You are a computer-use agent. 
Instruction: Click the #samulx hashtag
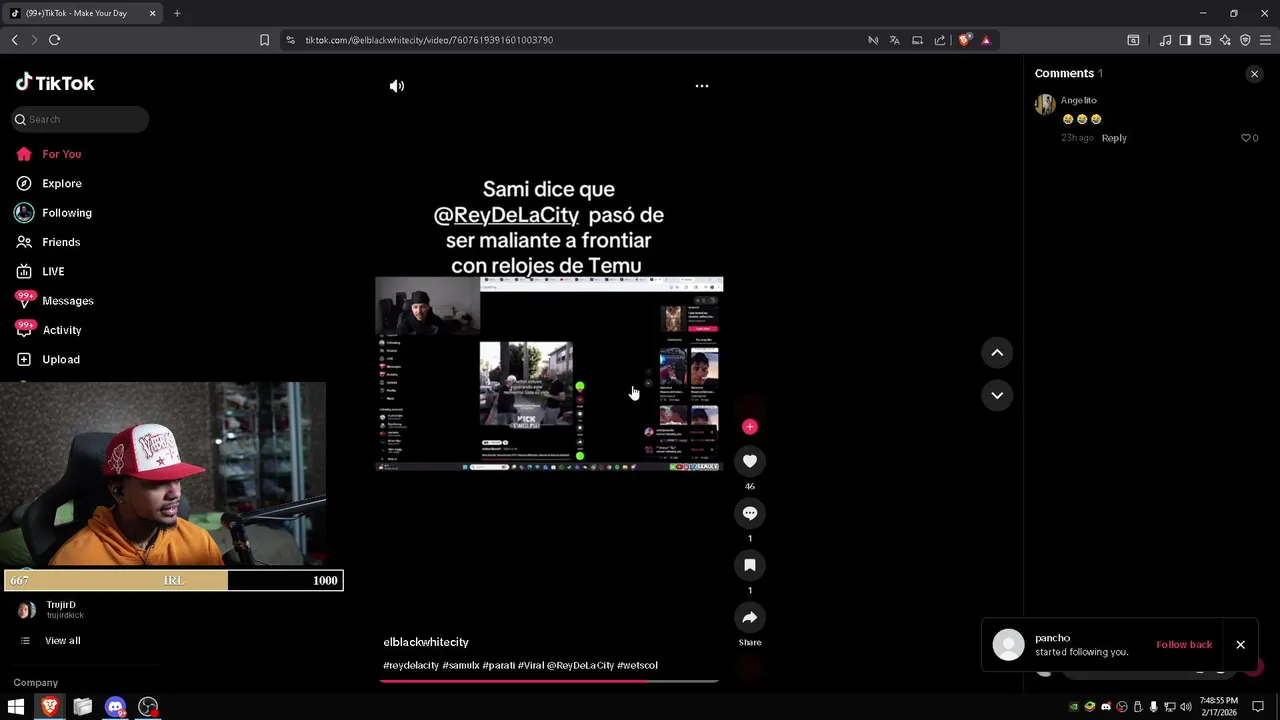pyautogui.click(x=461, y=666)
